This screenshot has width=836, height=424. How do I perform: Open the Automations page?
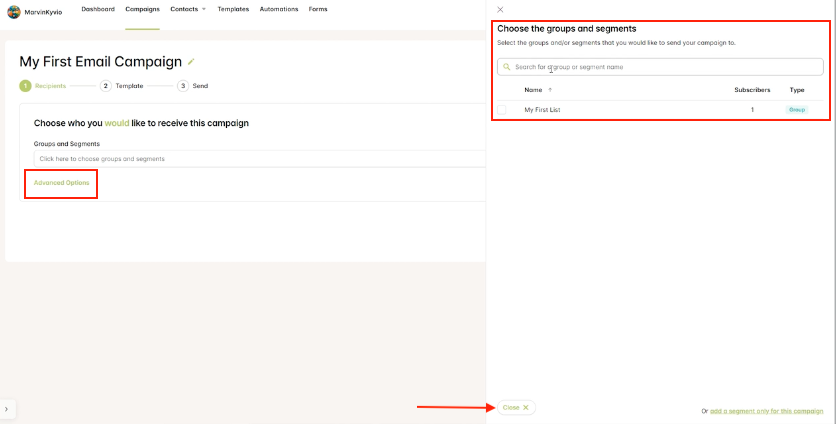(278, 9)
